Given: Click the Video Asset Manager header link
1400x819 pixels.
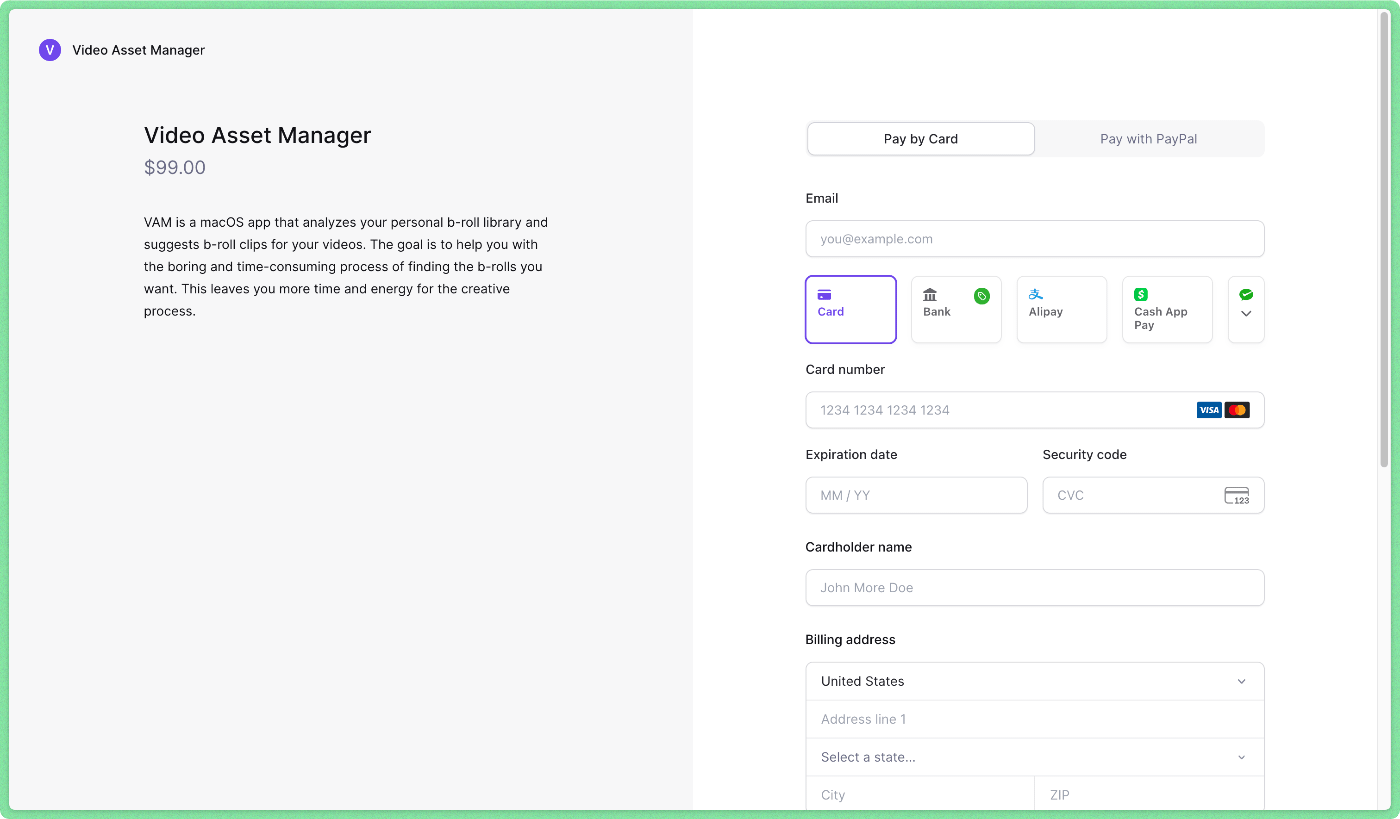Looking at the screenshot, I should pos(138,49).
